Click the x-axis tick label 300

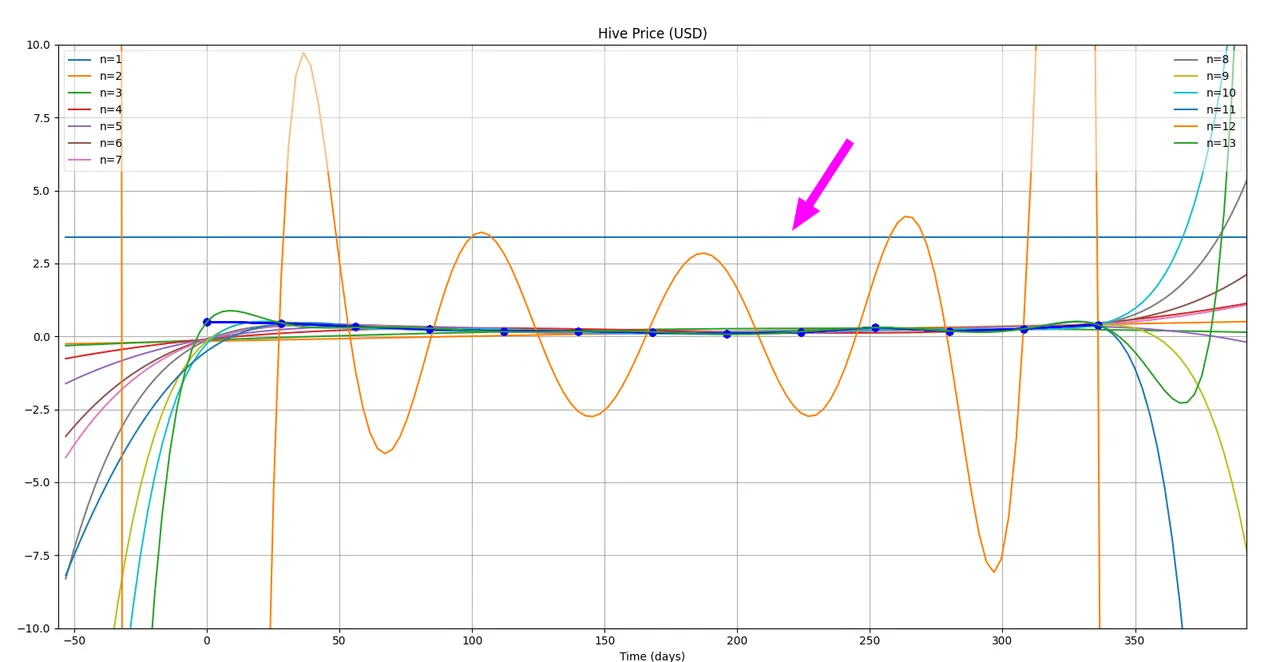coord(1002,639)
